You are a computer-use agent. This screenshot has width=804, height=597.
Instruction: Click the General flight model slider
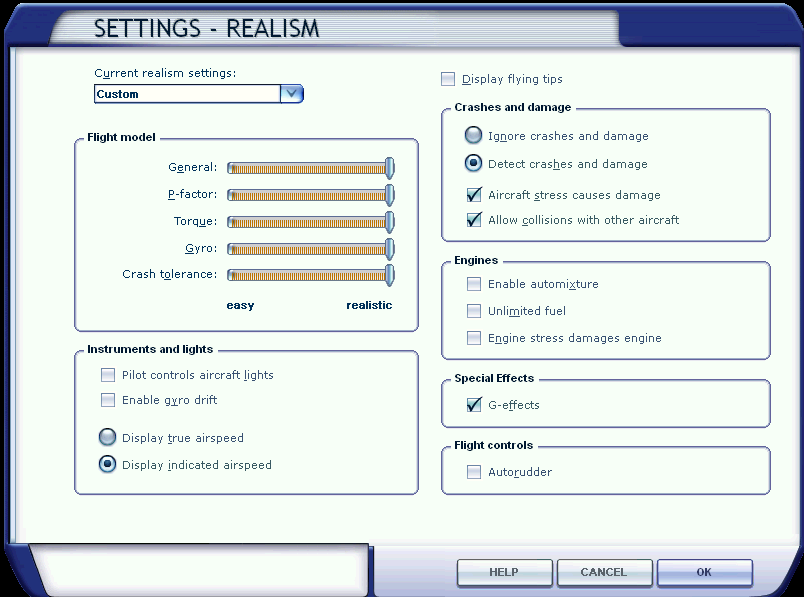(310, 168)
